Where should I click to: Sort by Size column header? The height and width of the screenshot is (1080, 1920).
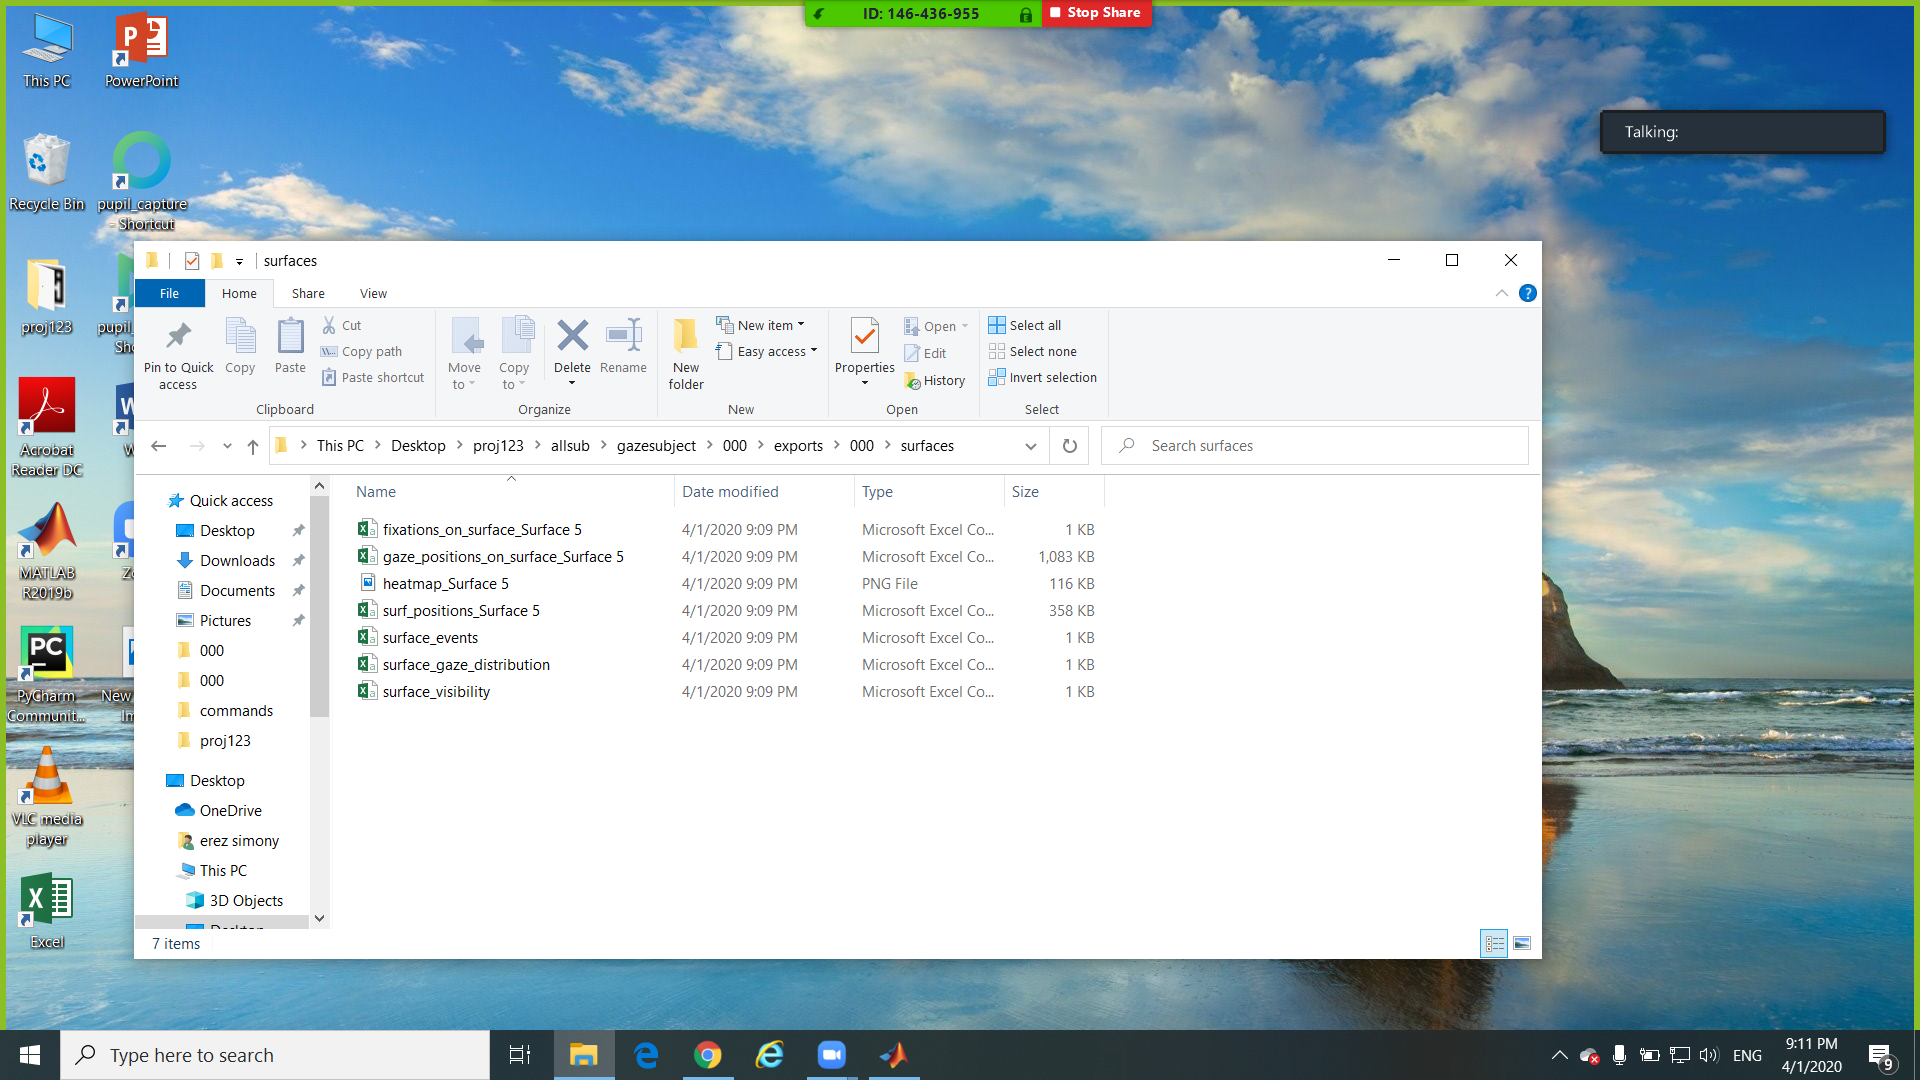(x=1025, y=492)
